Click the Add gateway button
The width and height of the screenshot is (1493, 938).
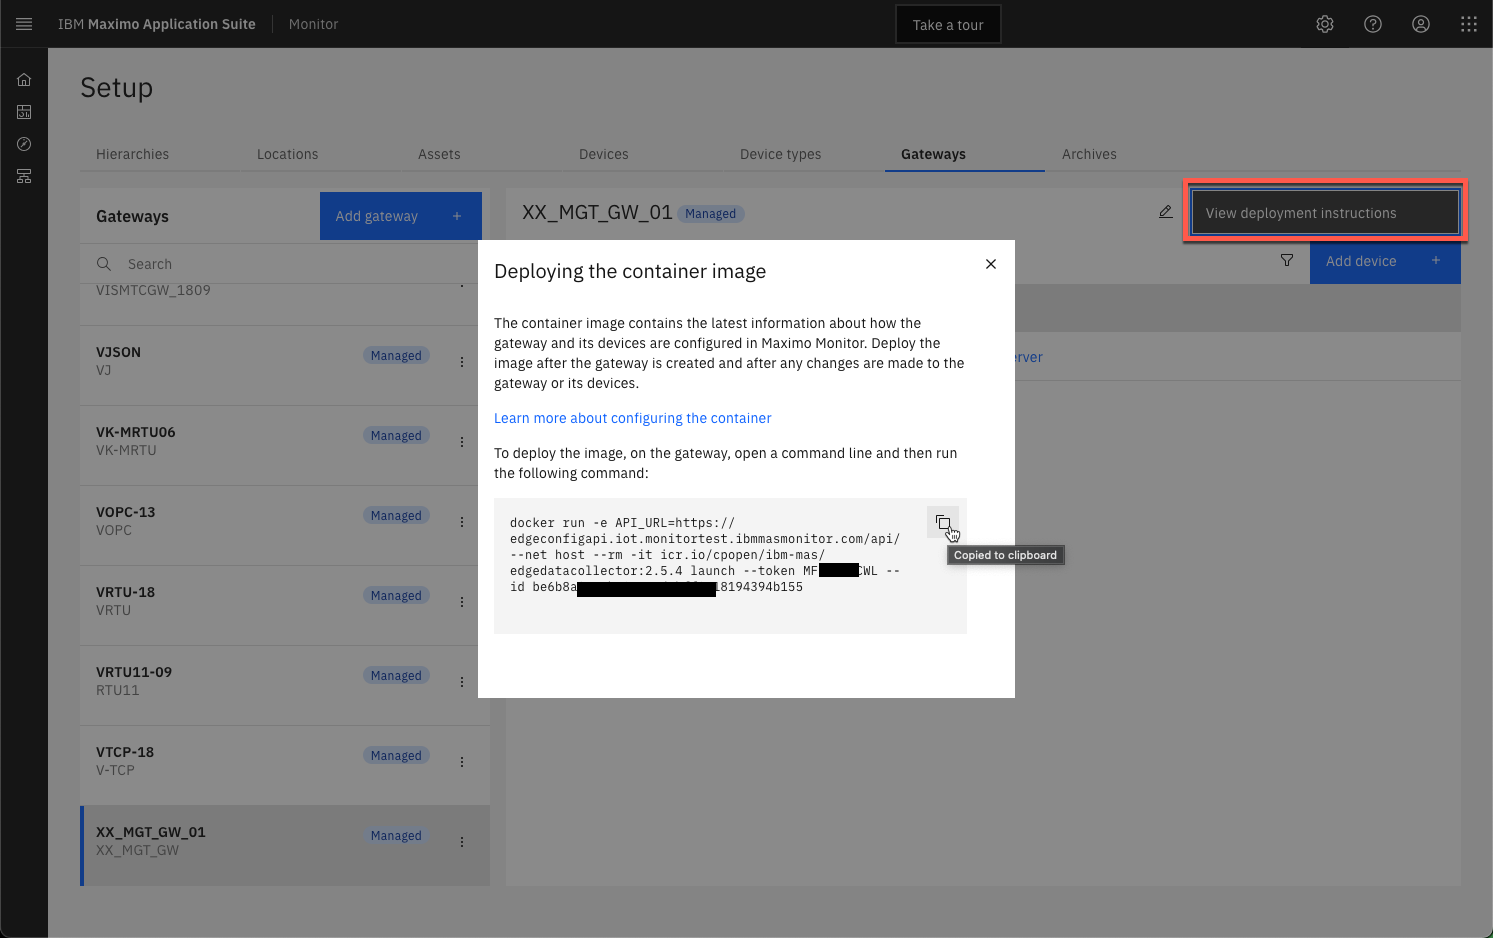[x=400, y=216]
